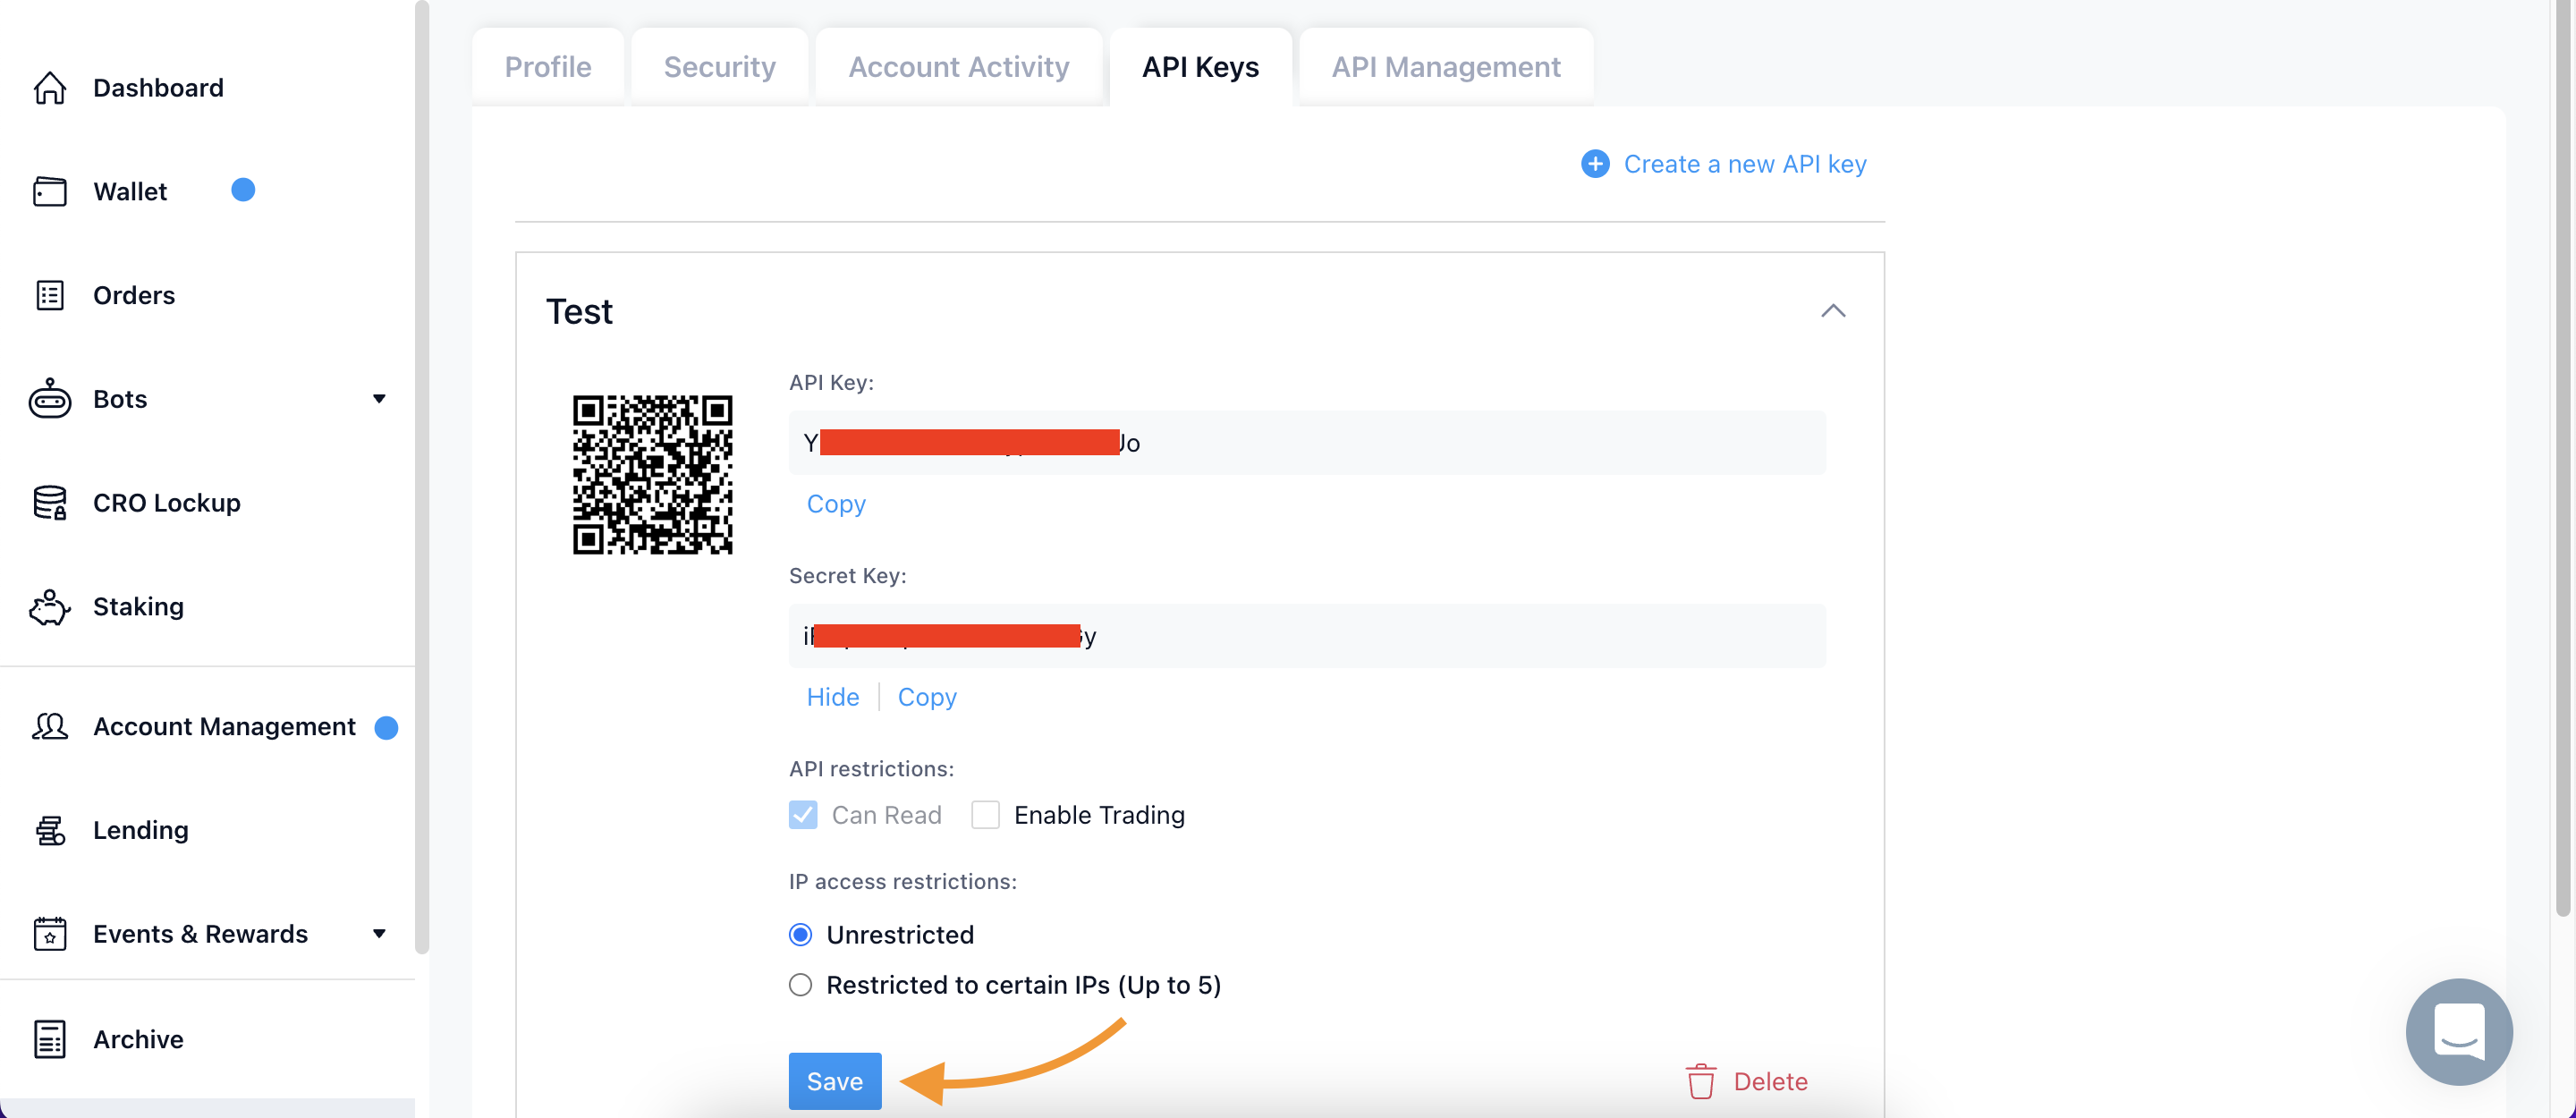Click the Orders list icon
The height and width of the screenshot is (1118, 2576).
tap(49, 295)
